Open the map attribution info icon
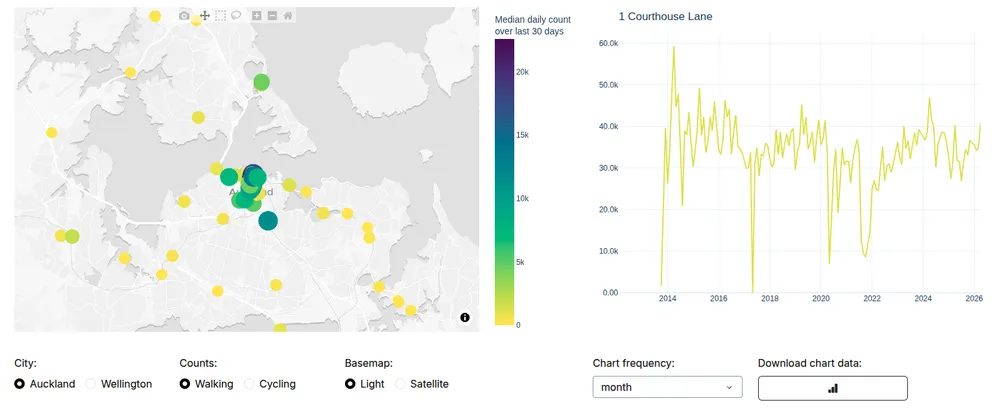Image resolution: width=1000 pixels, height=409 pixels. [465, 317]
